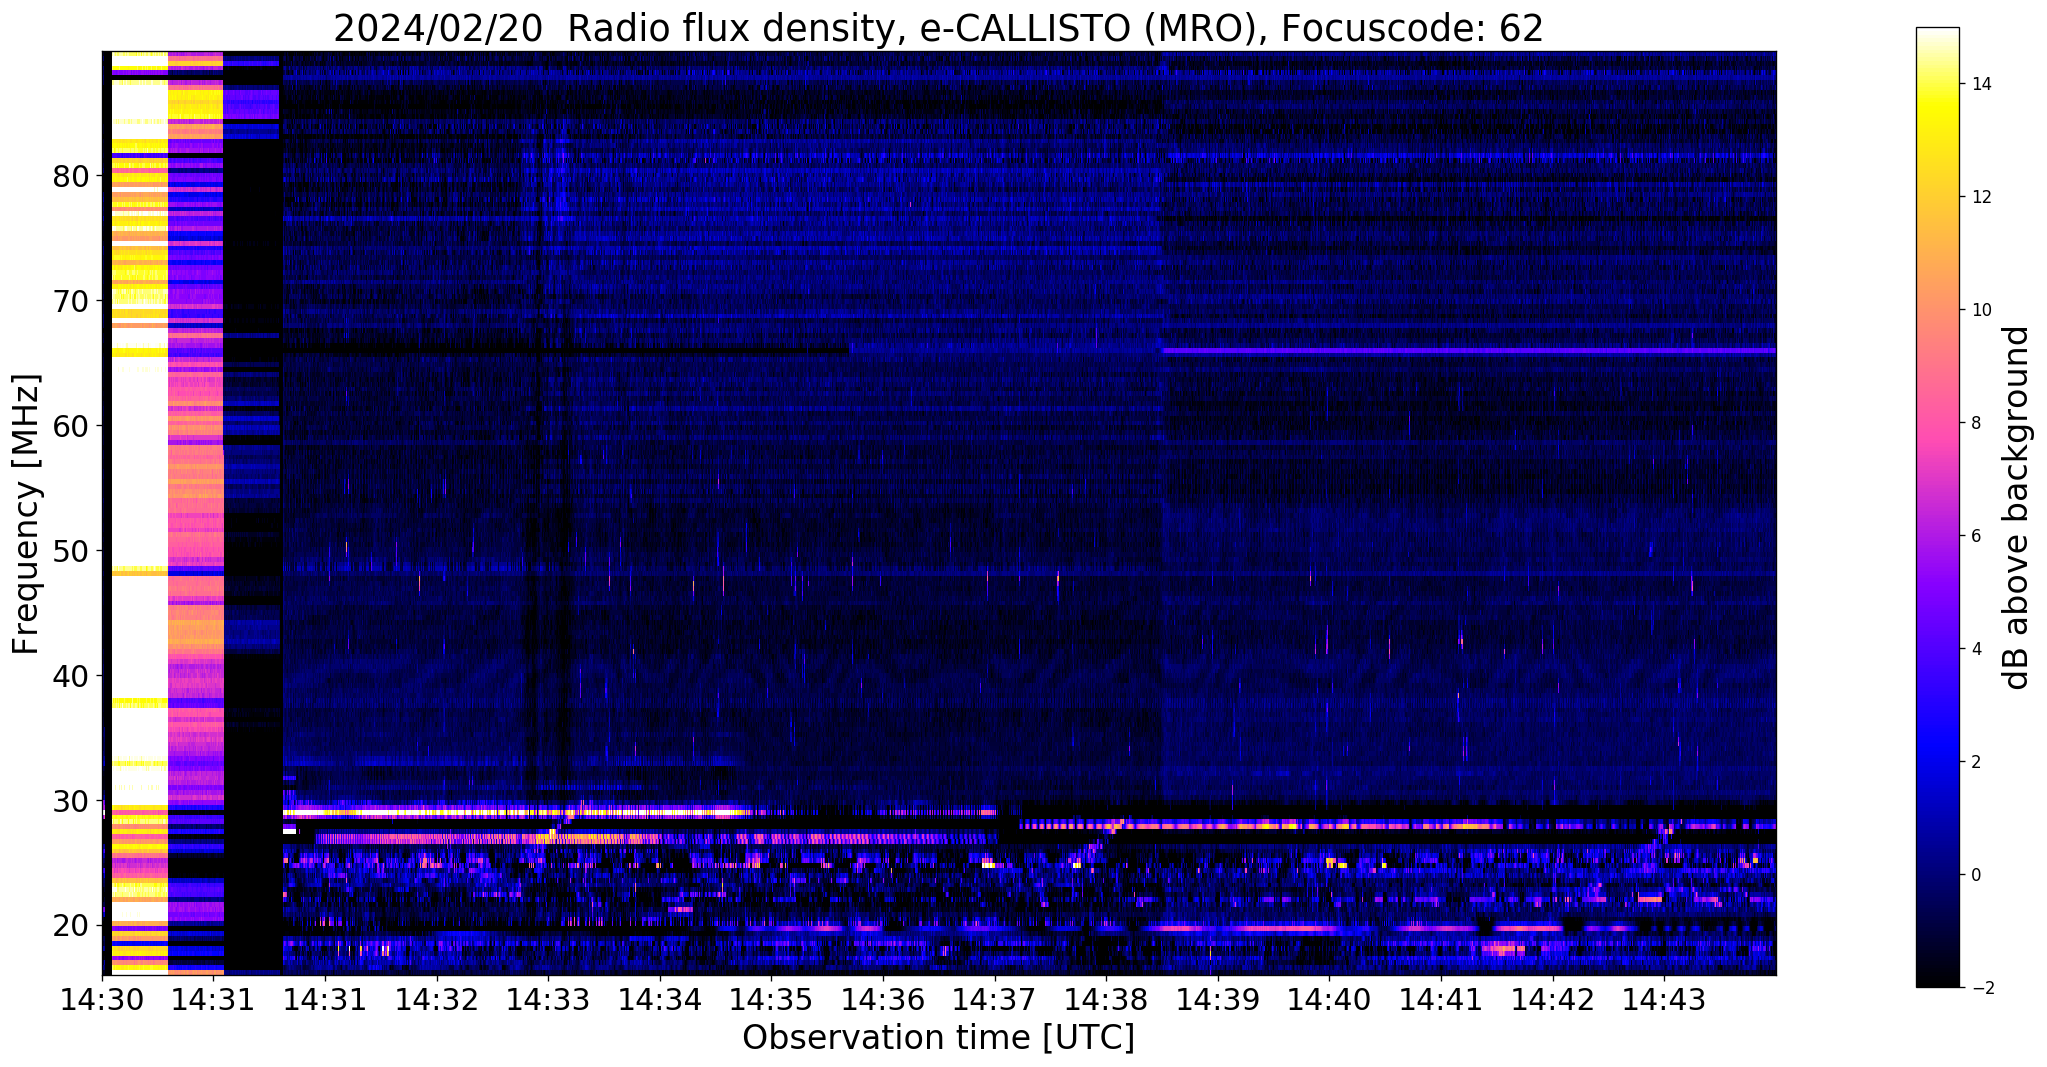Viewport: 2047px width, 1067px height.
Task: Click the colorbar tick label 2
Action: pos(1975,762)
